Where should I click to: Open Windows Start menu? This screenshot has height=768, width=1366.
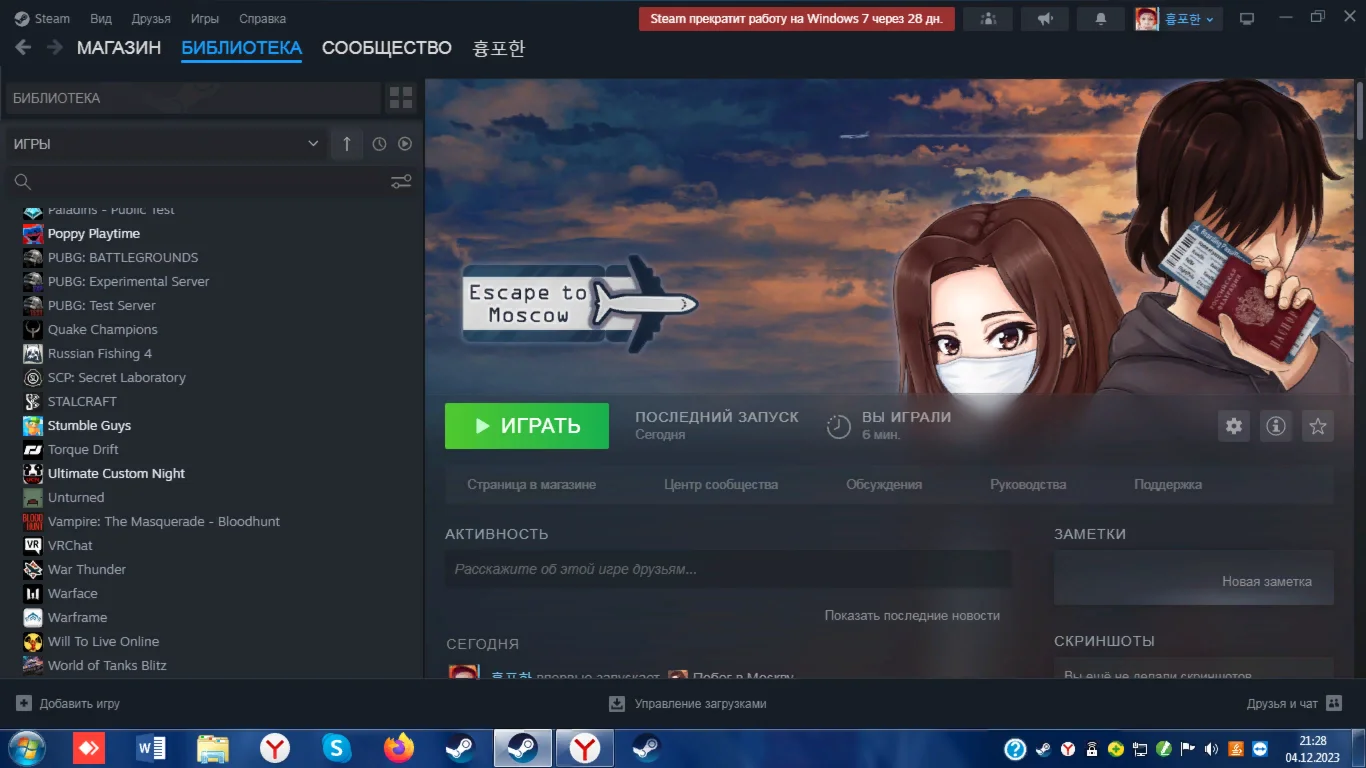pos(26,748)
